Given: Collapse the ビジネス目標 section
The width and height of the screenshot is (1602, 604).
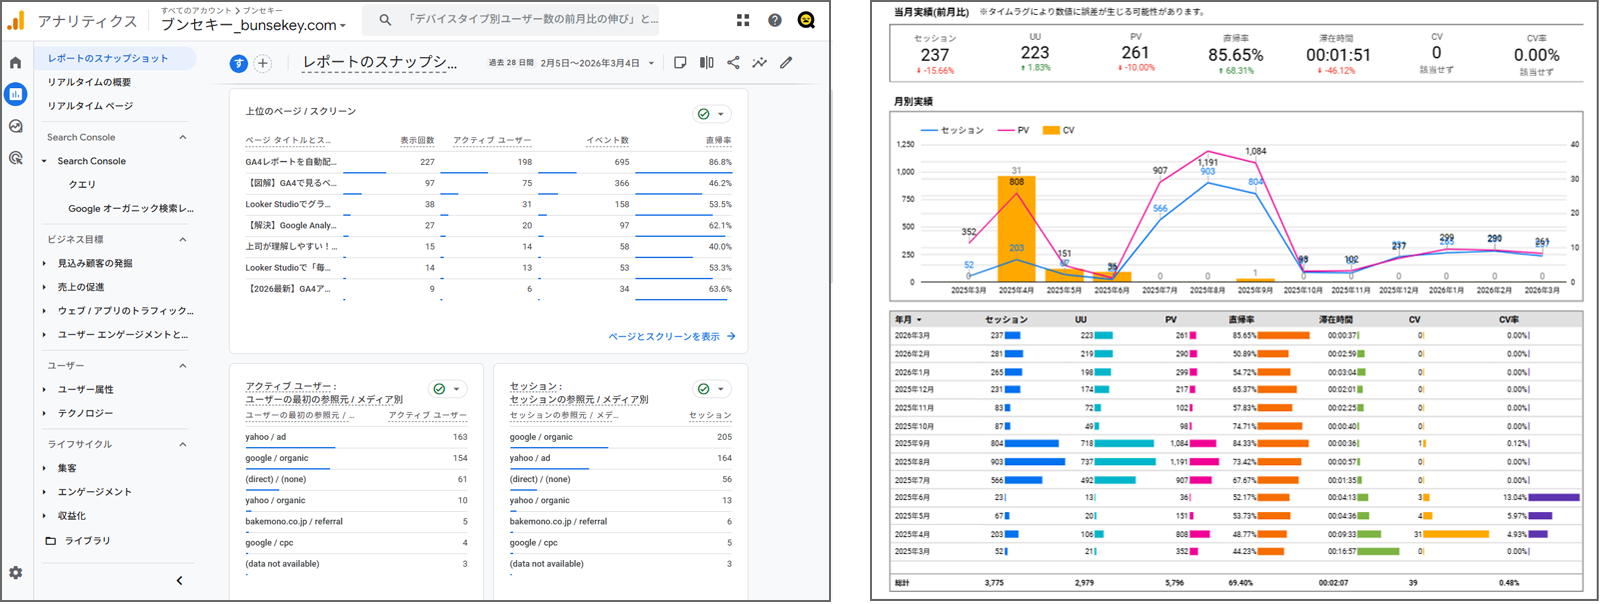Looking at the screenshot, I should tap(183, 240).
